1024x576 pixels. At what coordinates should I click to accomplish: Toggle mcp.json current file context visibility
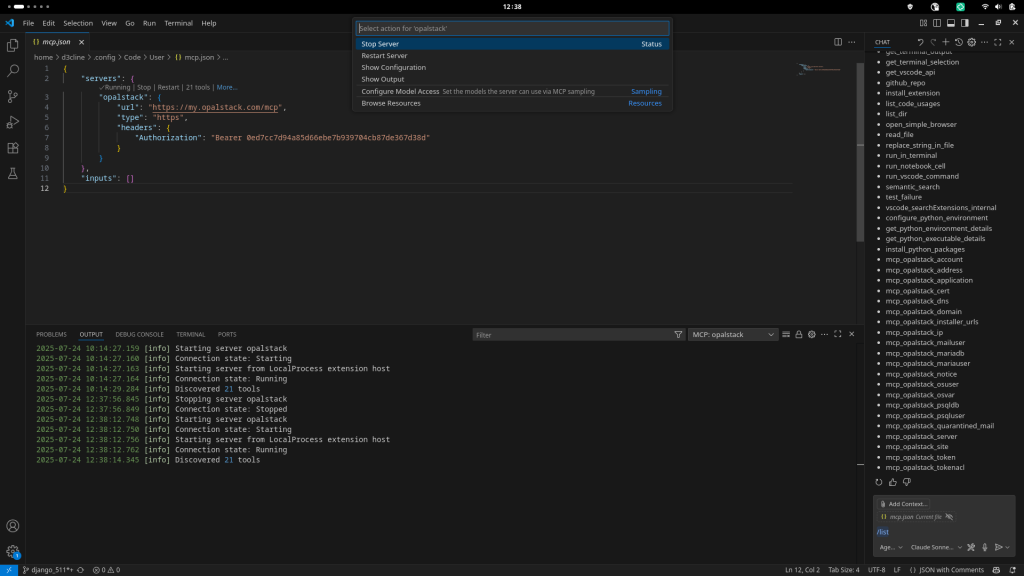pyautogui.click(x=950, y=517)
